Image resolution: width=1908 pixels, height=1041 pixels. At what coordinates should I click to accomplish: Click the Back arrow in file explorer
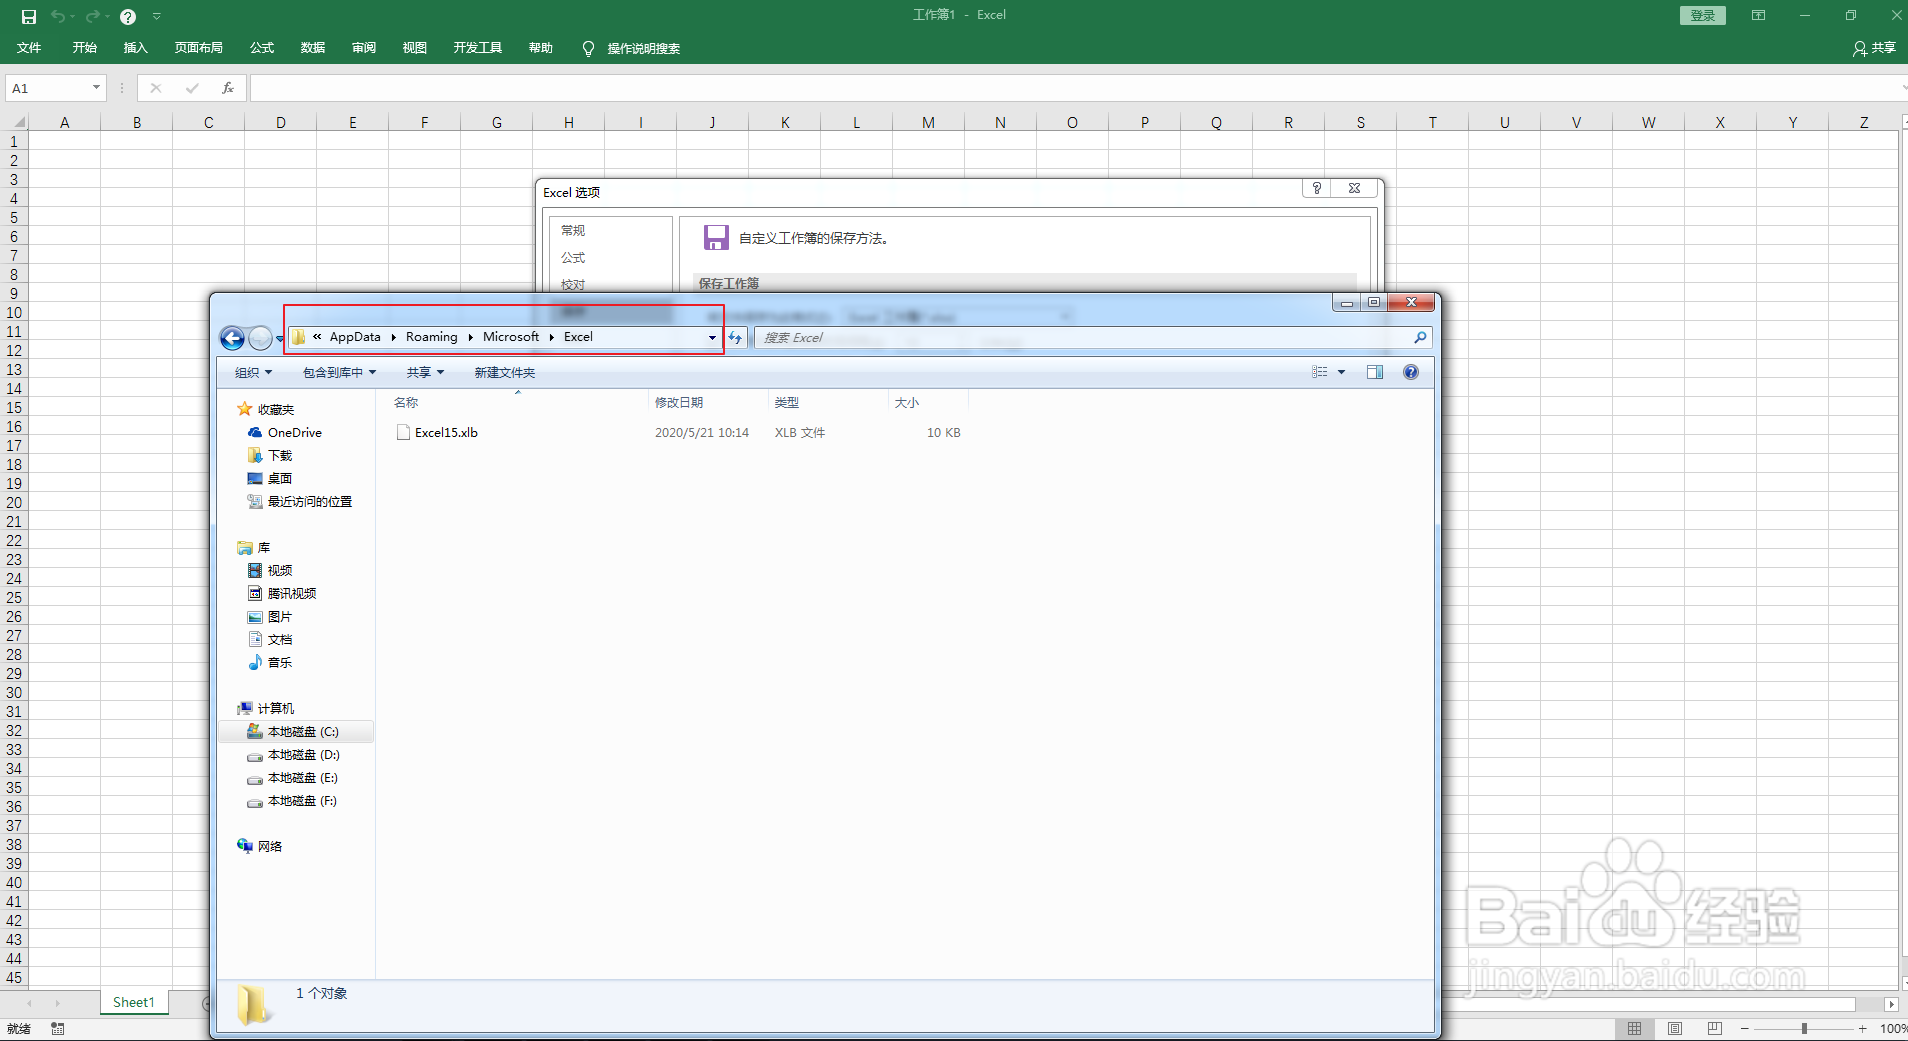[232, 338]
